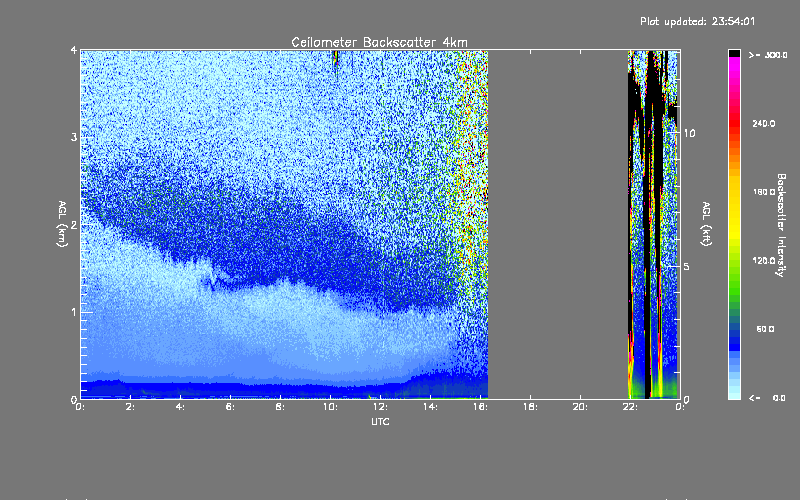This screenshot has width=800, height=500.
Task: Click the 'Plot updated: 23:54:01' timestamp
Action: click(697, 21)
